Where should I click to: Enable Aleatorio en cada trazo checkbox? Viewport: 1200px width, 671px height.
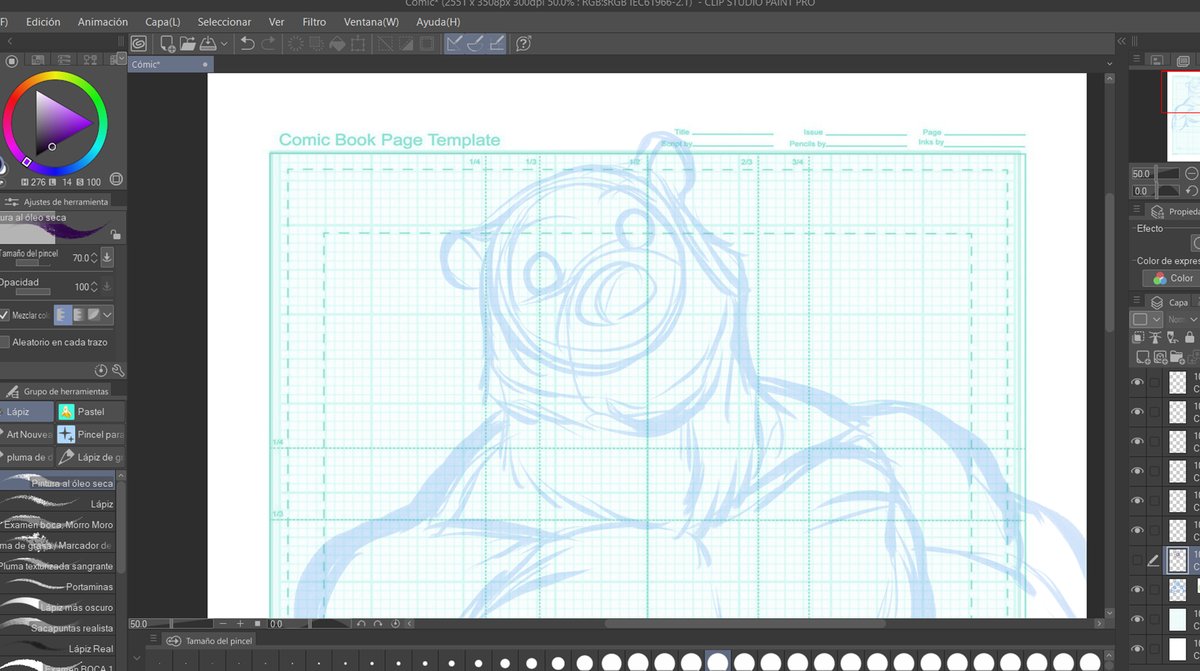pos(5,342)
